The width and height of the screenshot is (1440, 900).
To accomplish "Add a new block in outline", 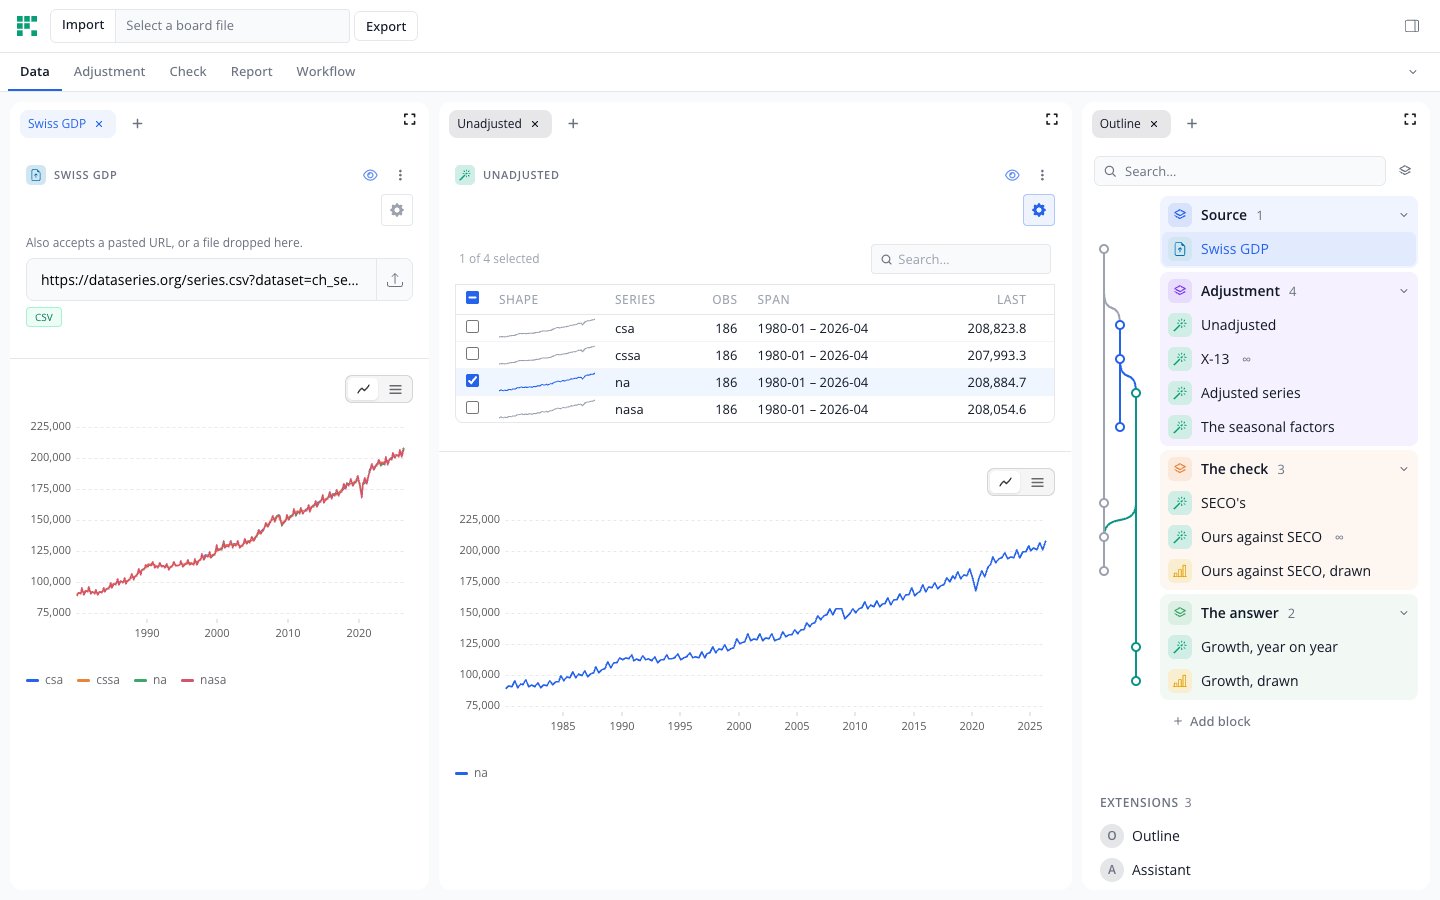I will tap(1212, 721).
